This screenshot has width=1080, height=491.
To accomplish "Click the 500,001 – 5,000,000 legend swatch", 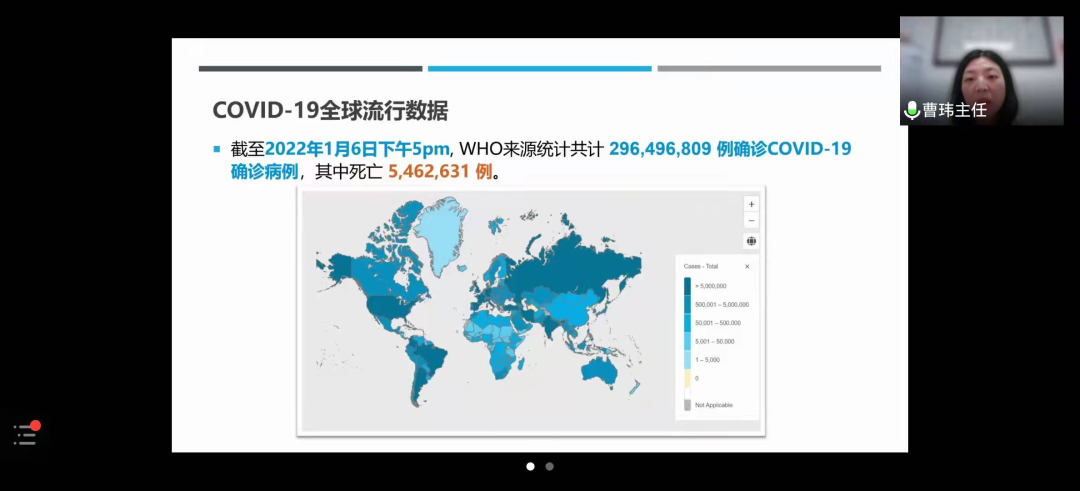I will pos(687,304).
